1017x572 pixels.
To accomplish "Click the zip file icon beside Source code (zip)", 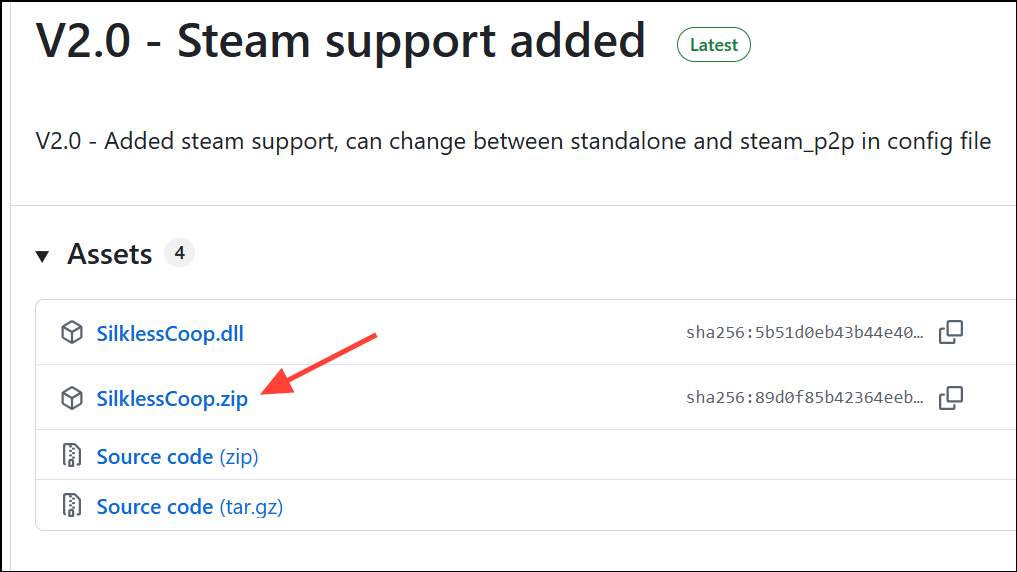I will pyautogui.click(x=72, y=455).
